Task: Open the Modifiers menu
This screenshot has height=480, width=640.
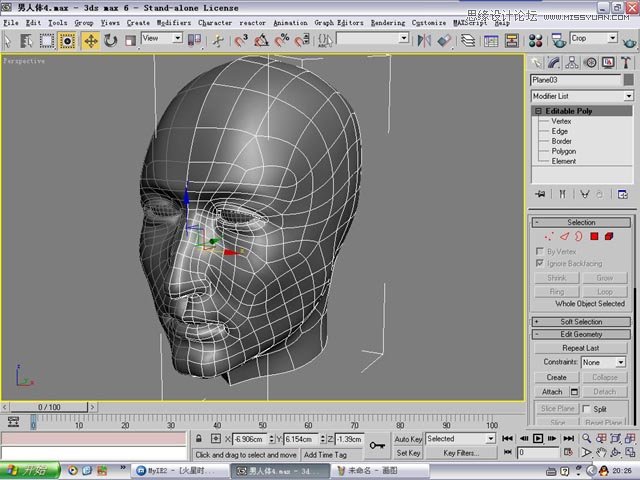Action: pos(173,22)
